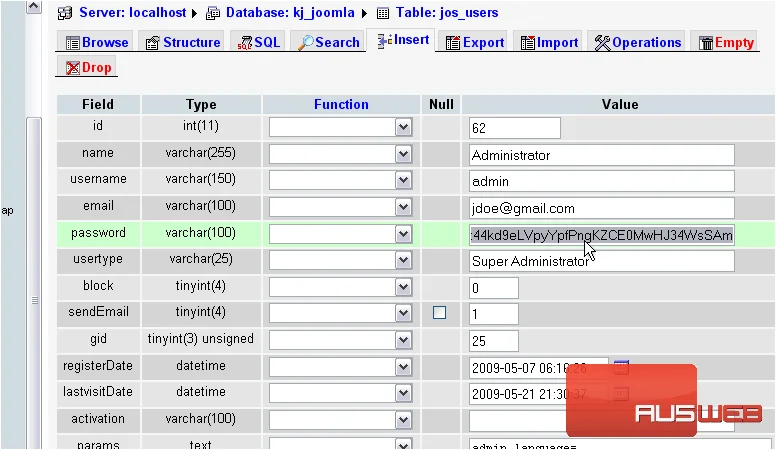Image resolution: width=776 pixels, height=450 pixels.
Task: Click the username value field 'admin'
Action: [x=602, y=181]
